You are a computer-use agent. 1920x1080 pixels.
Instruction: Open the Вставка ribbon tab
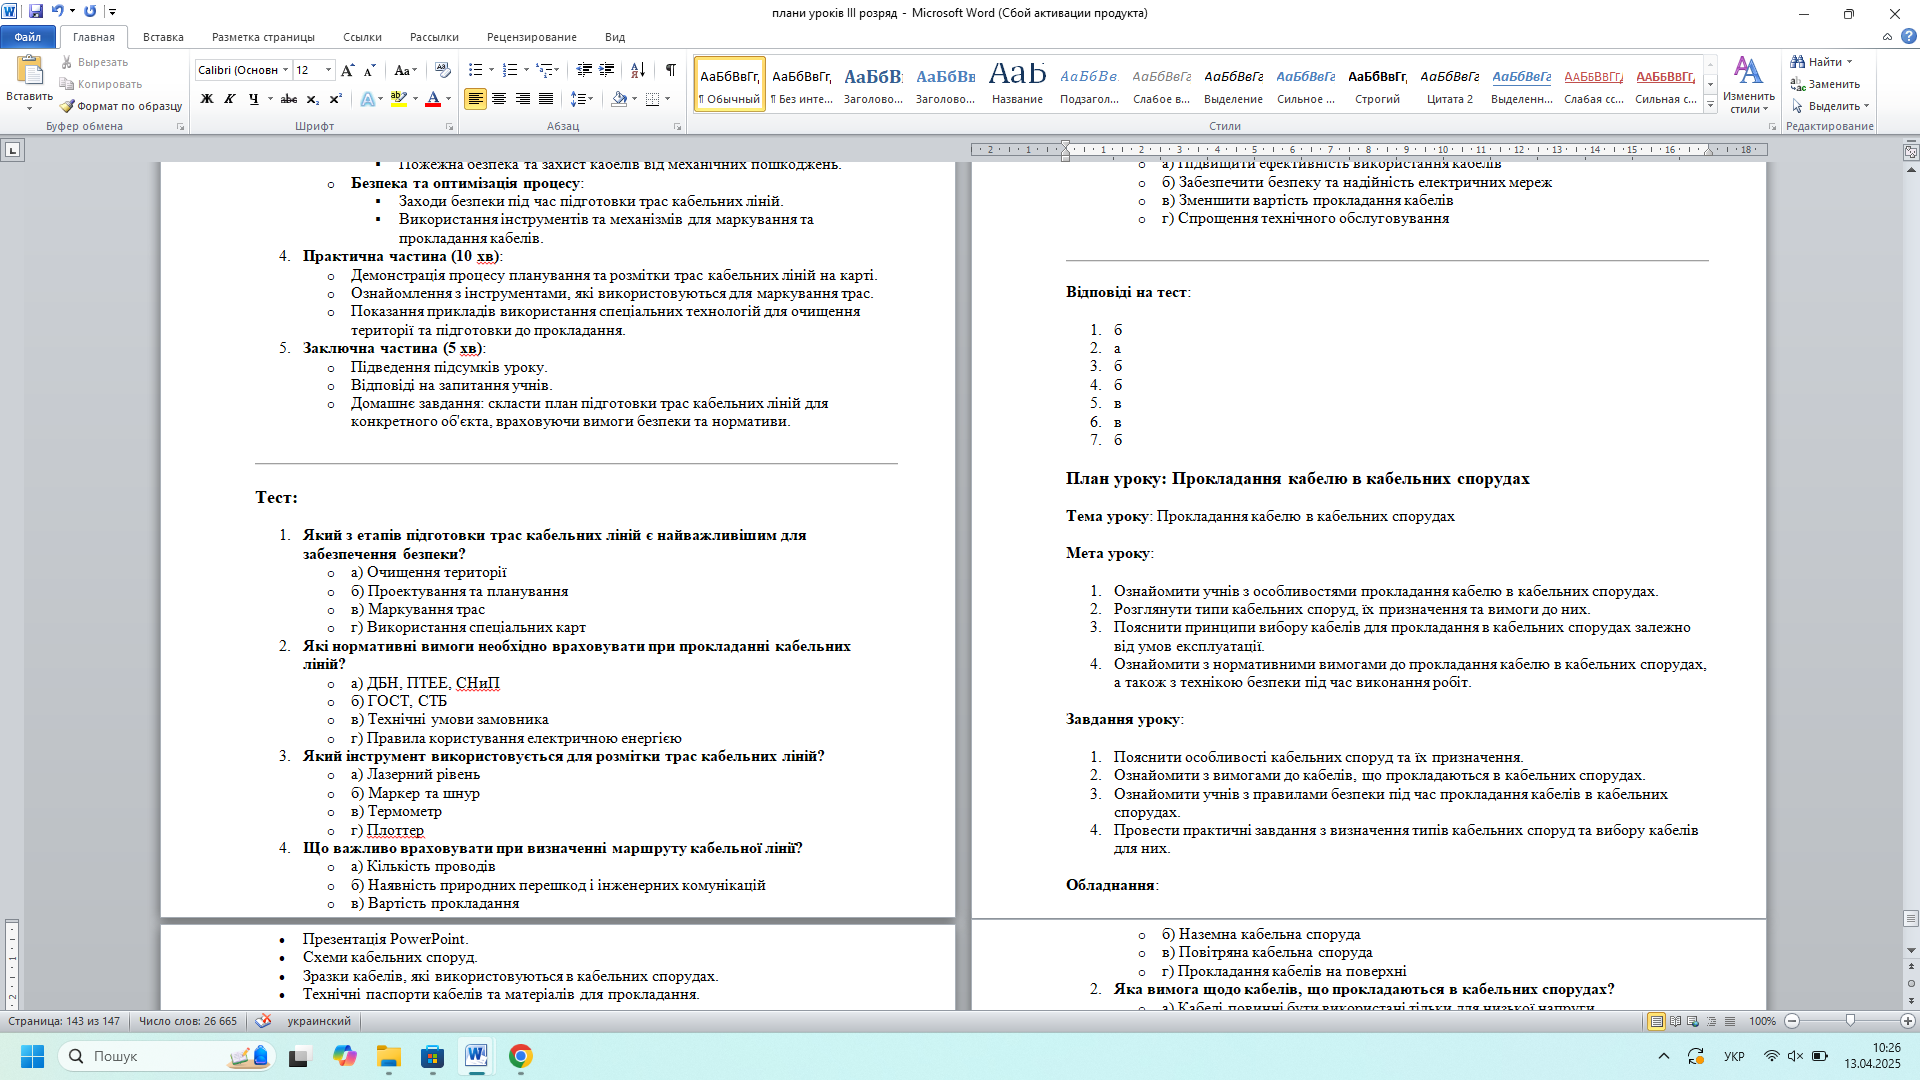[163, 37]
